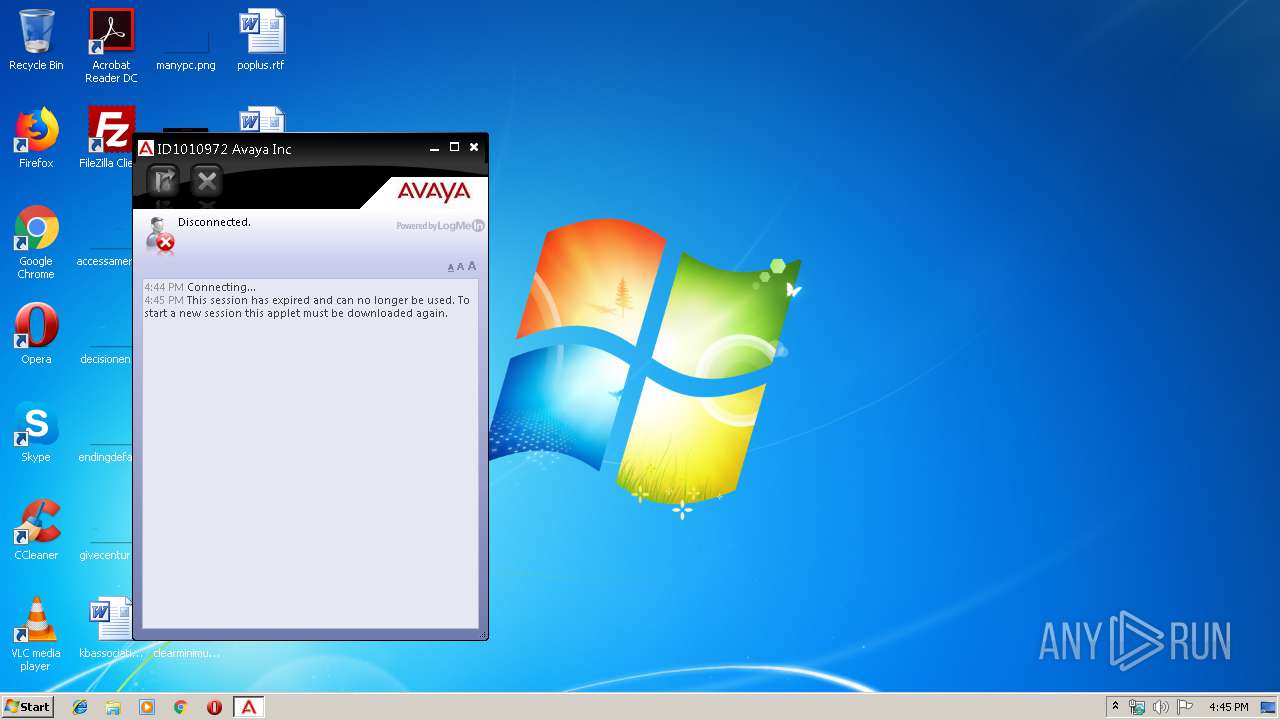Image resolution: width=1280 pixels, height=720 pixels.
Task: Click the Avaya end session X toolbar button
Action: coord(207,181)
